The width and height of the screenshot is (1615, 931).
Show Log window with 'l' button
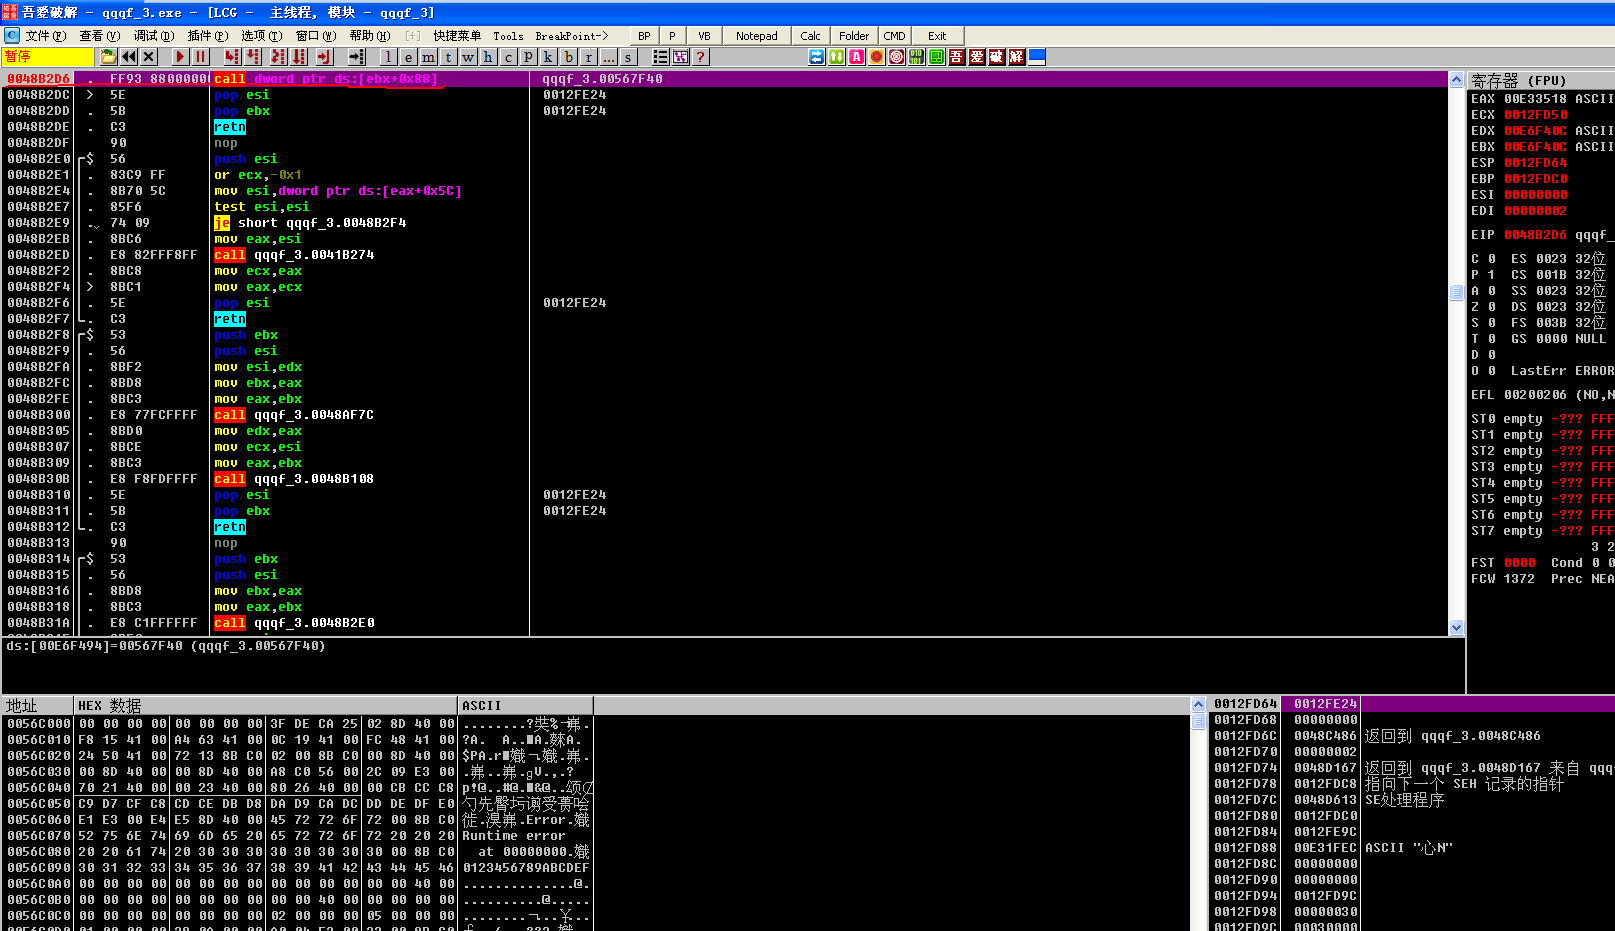point(388,57)
